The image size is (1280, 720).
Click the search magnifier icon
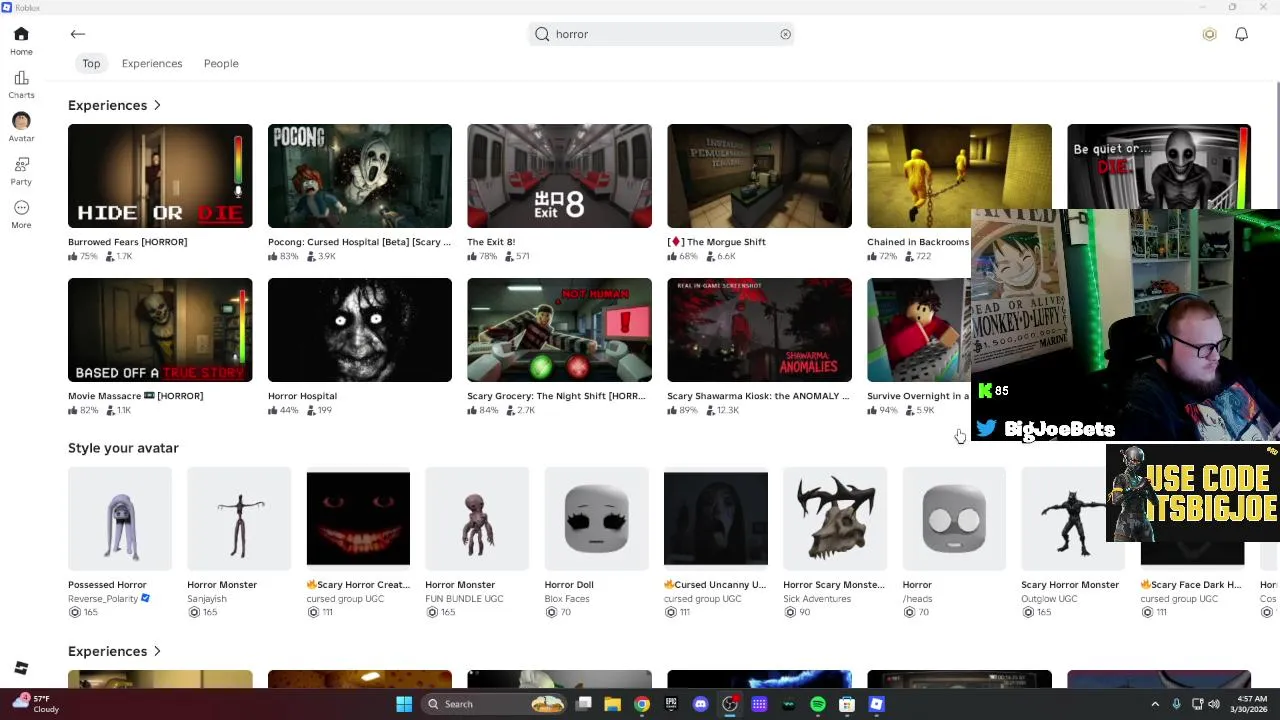542,34
